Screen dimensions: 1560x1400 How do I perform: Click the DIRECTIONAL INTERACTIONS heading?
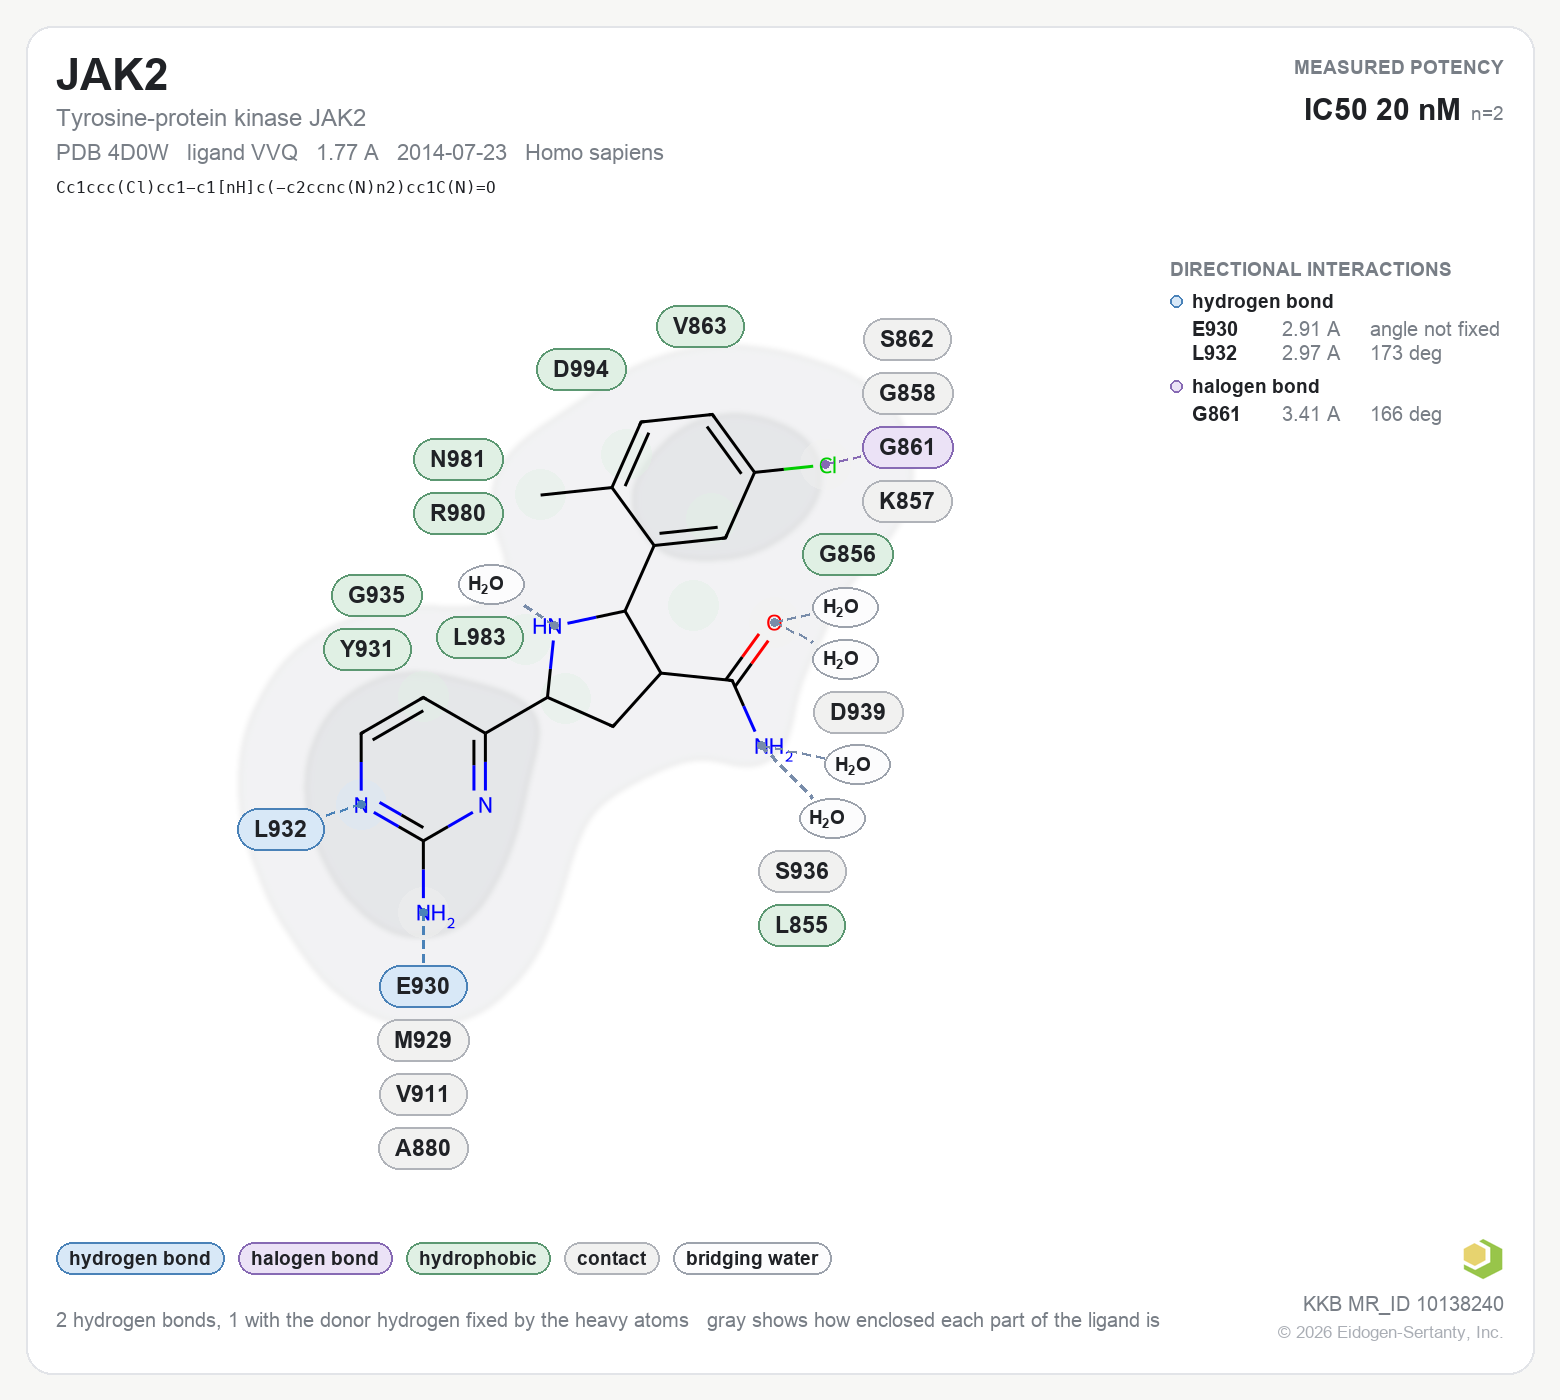pyautogui.click(x=1310, y=269)
